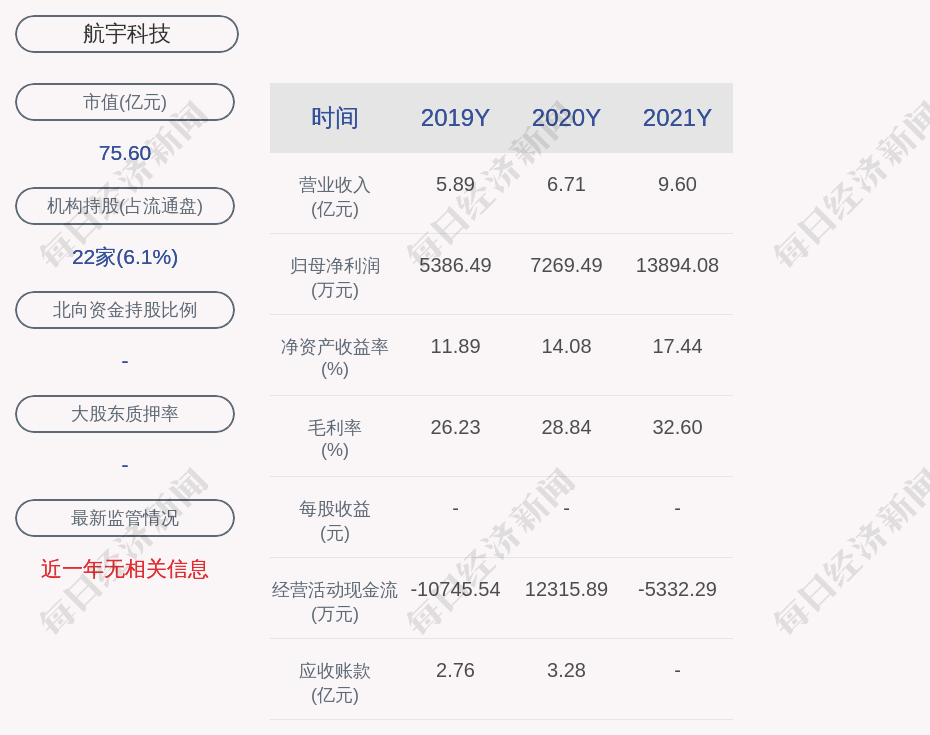Click cash flow value -5332.29

(677, 589)
